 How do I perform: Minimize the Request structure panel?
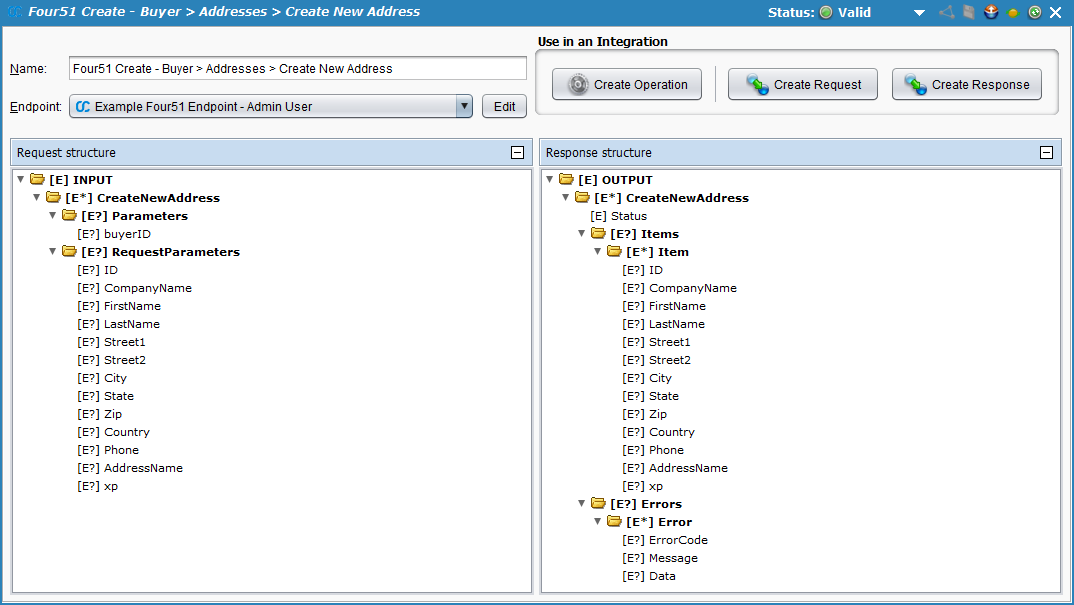tap(517, 153)
